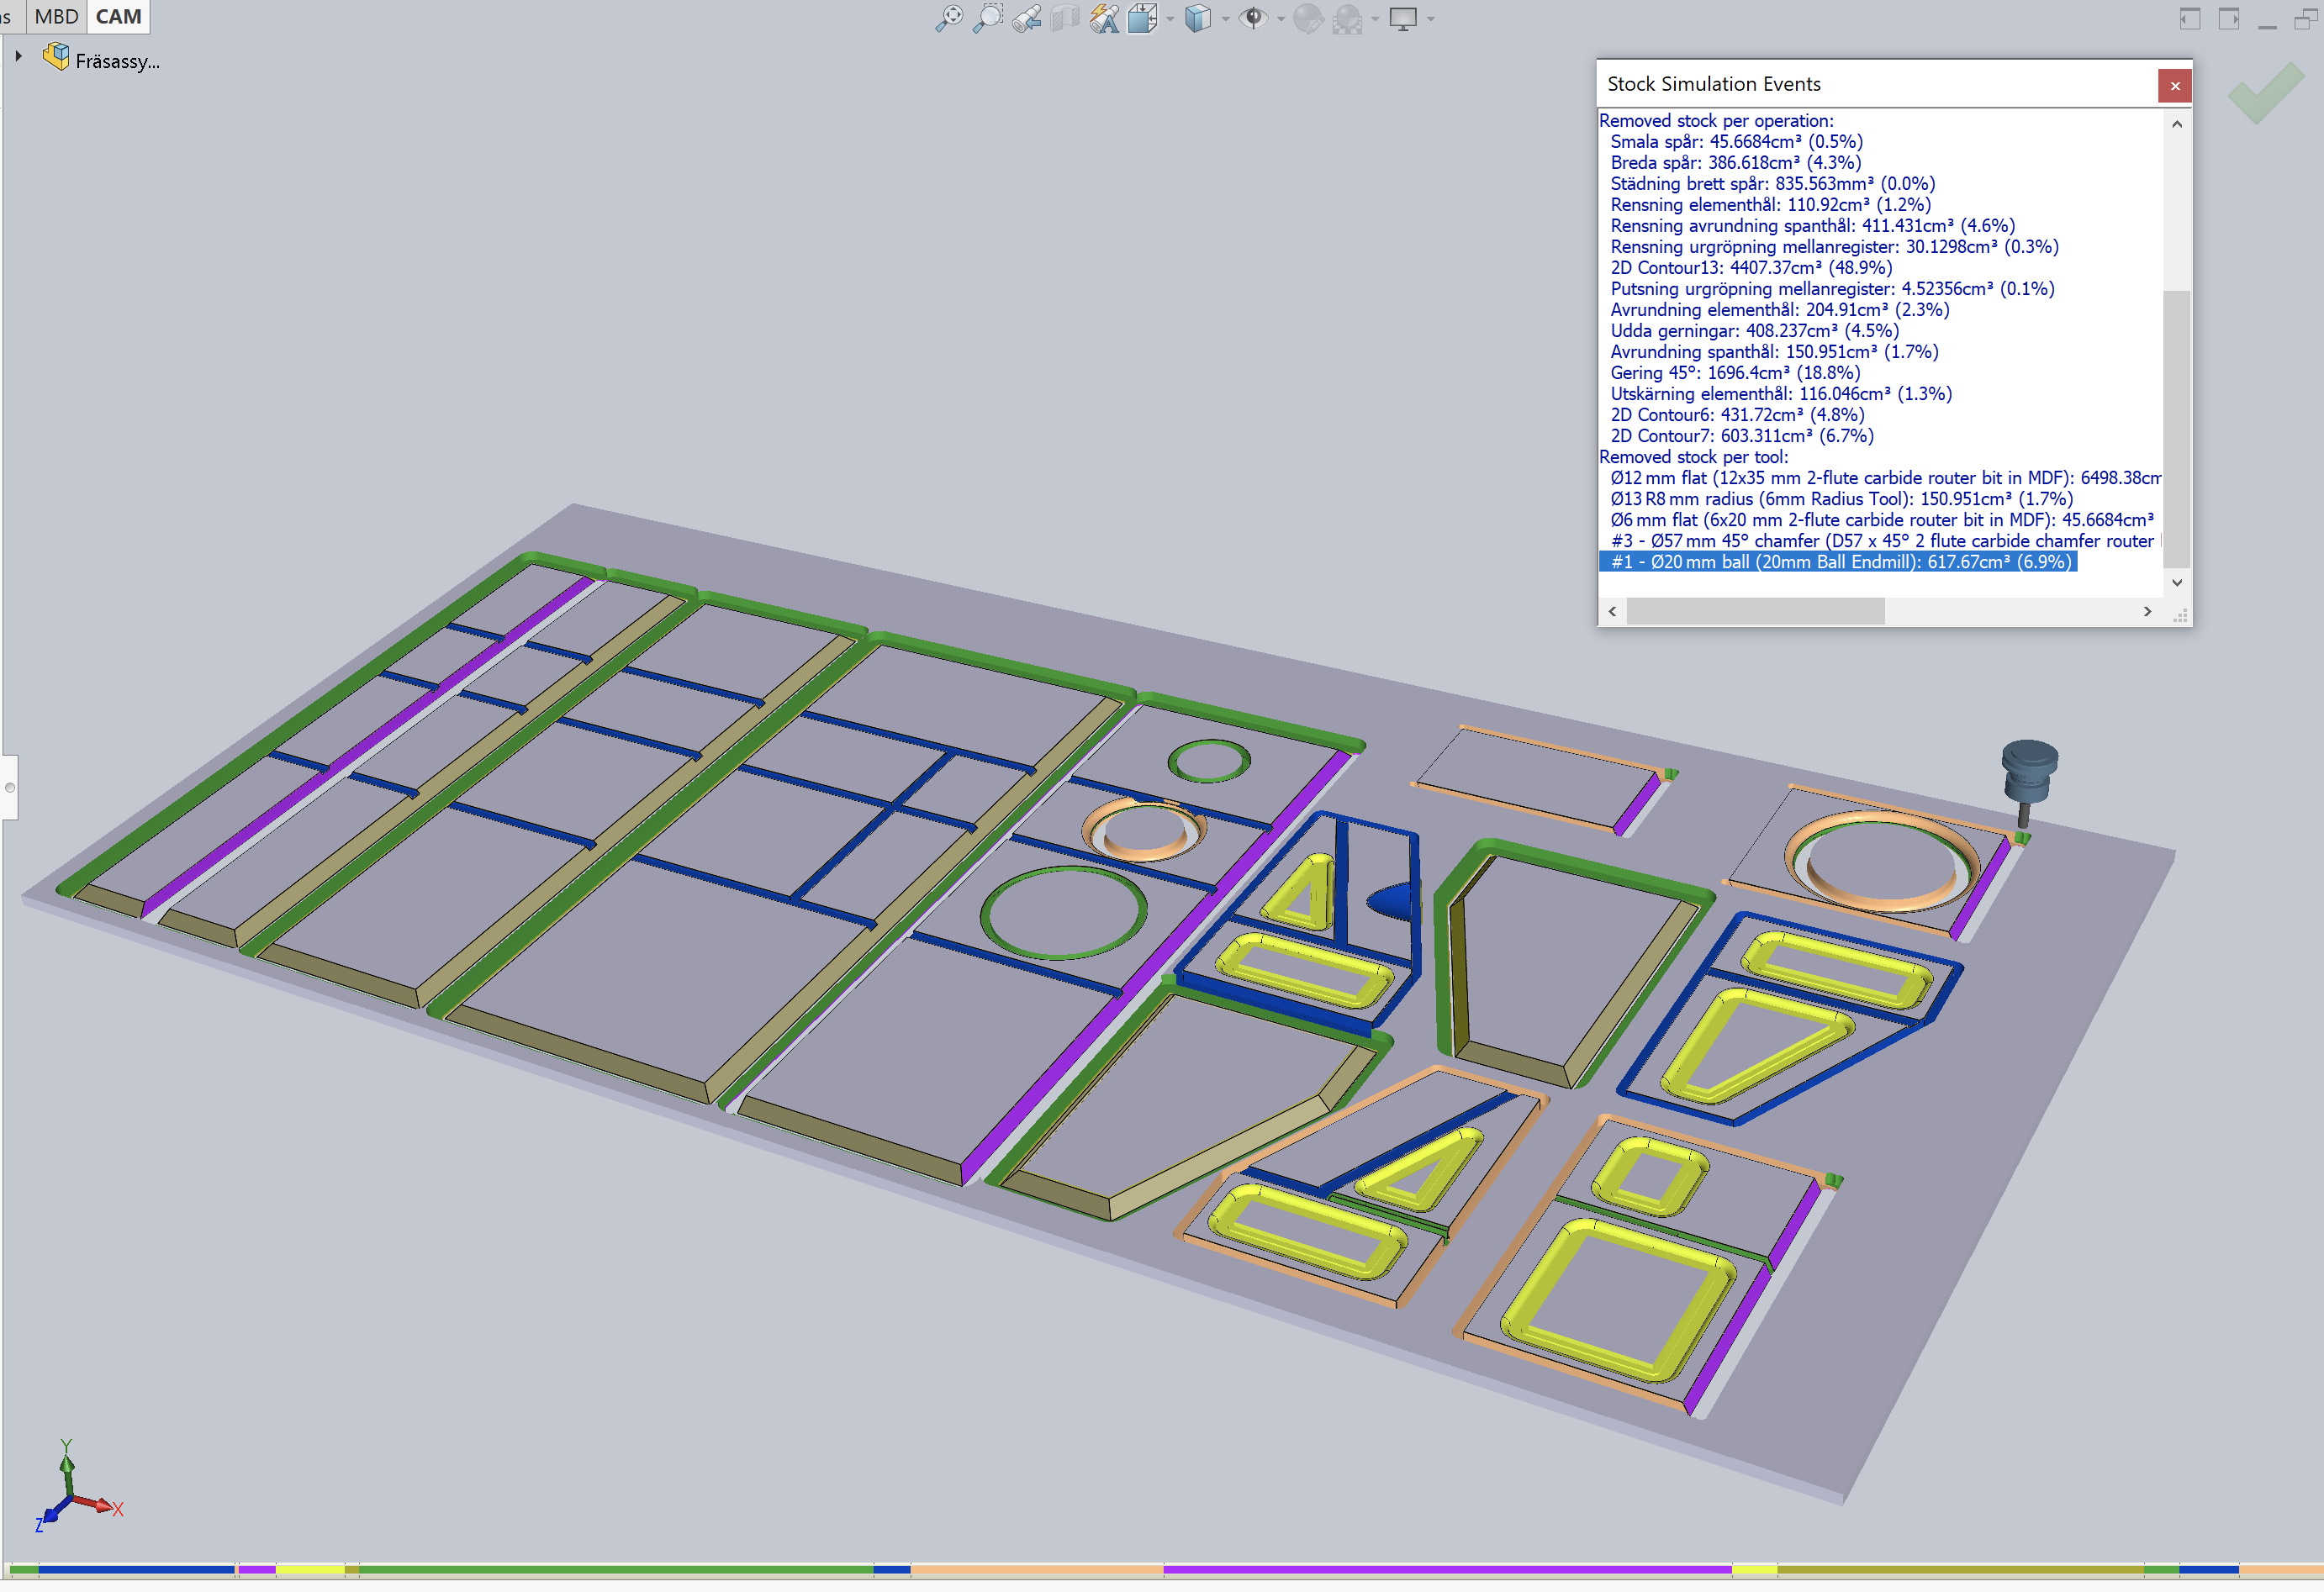Click the Previous View icon
This screenshot has height=1592, width=2324.
[x=1026, y=18]
